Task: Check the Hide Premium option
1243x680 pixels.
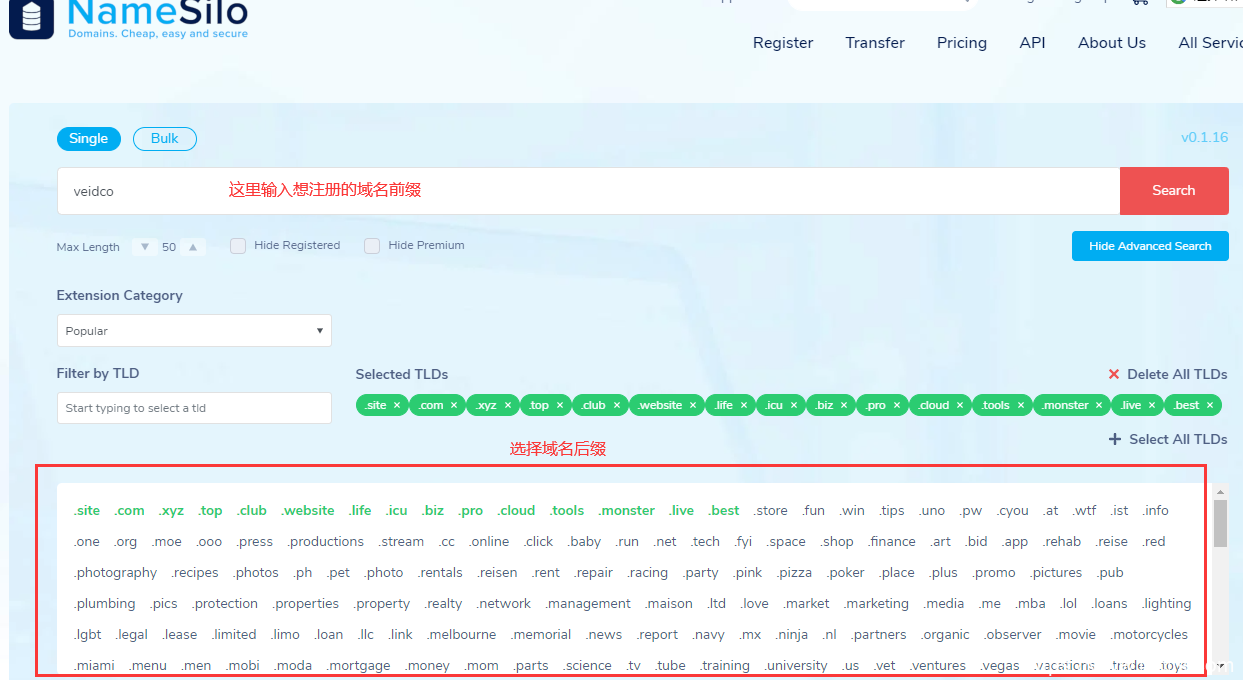Action: [372, 246]
